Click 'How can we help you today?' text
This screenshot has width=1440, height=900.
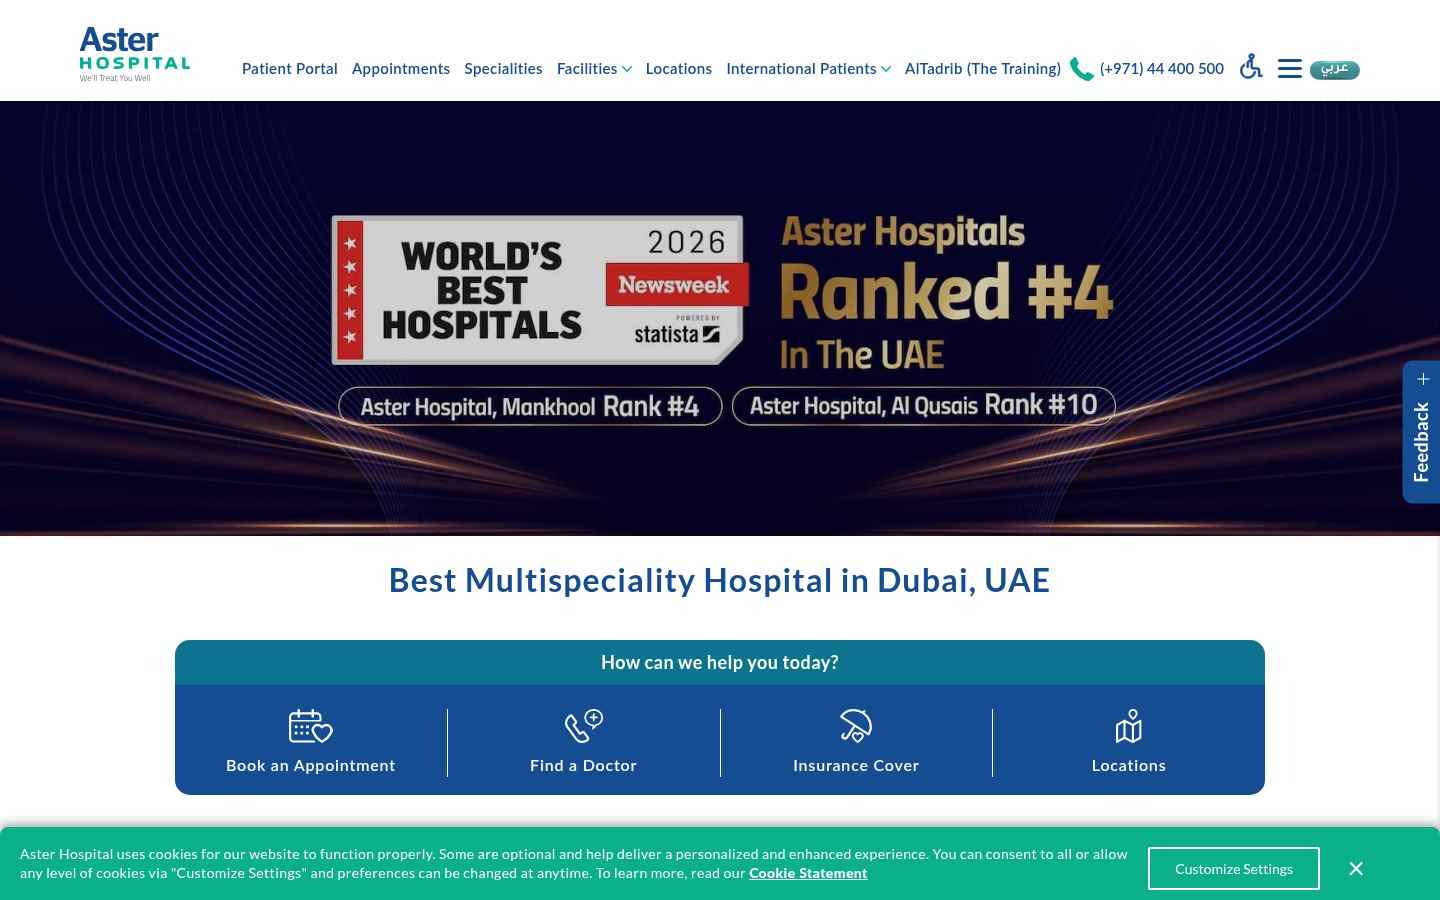click(720, 662)
